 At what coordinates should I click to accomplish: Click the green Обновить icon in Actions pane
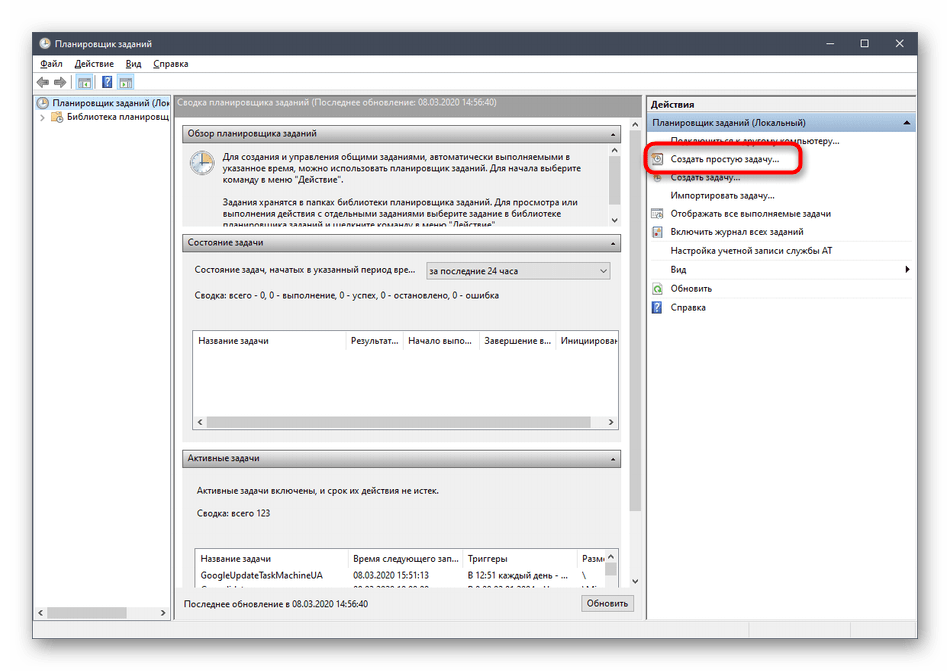tap(657, 289)
